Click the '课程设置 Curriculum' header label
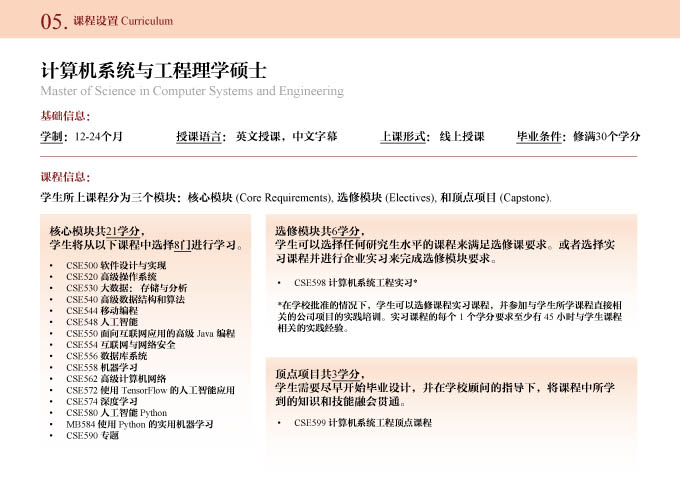Image resolution: width=680 pixels, height=481 pixels. [123, 21]
